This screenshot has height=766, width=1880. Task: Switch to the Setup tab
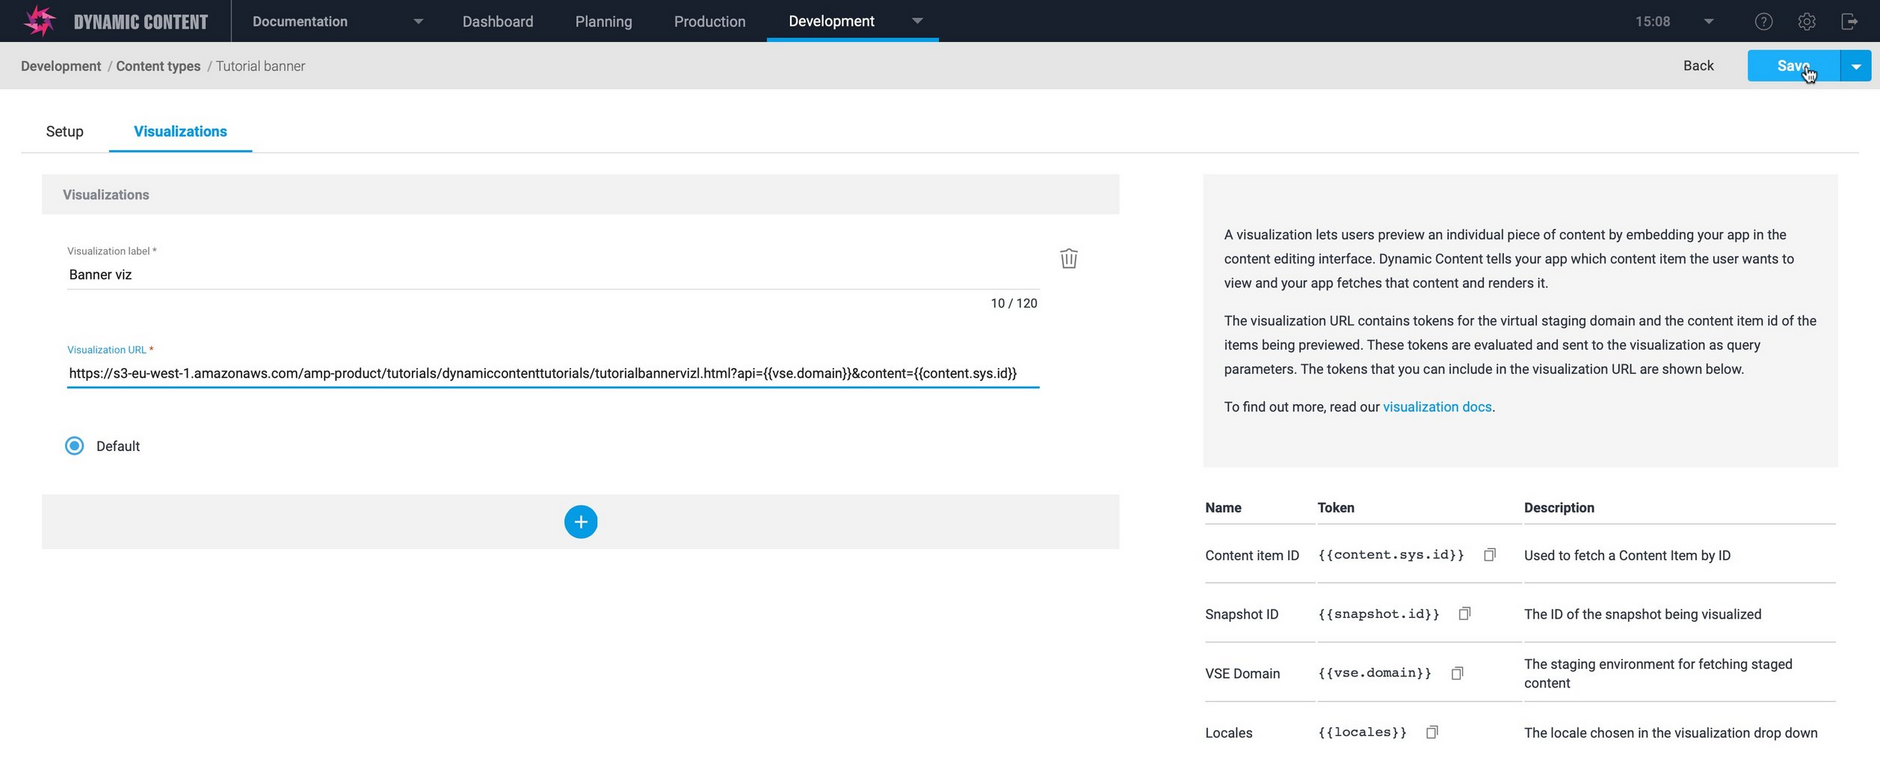[65, 131]
